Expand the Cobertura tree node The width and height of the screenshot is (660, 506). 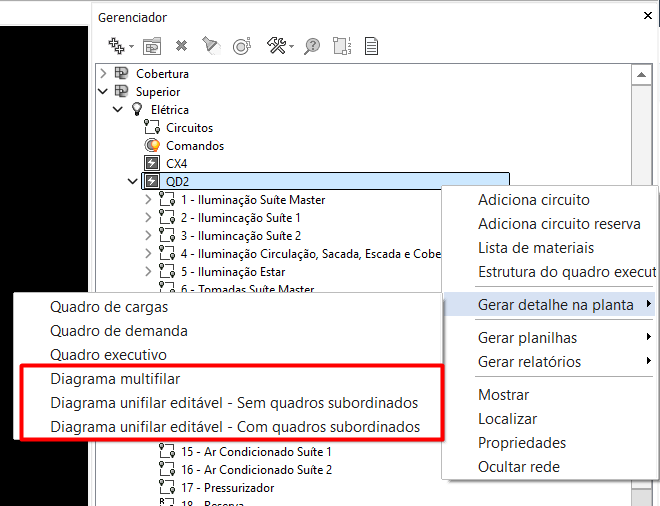[103, 73]
